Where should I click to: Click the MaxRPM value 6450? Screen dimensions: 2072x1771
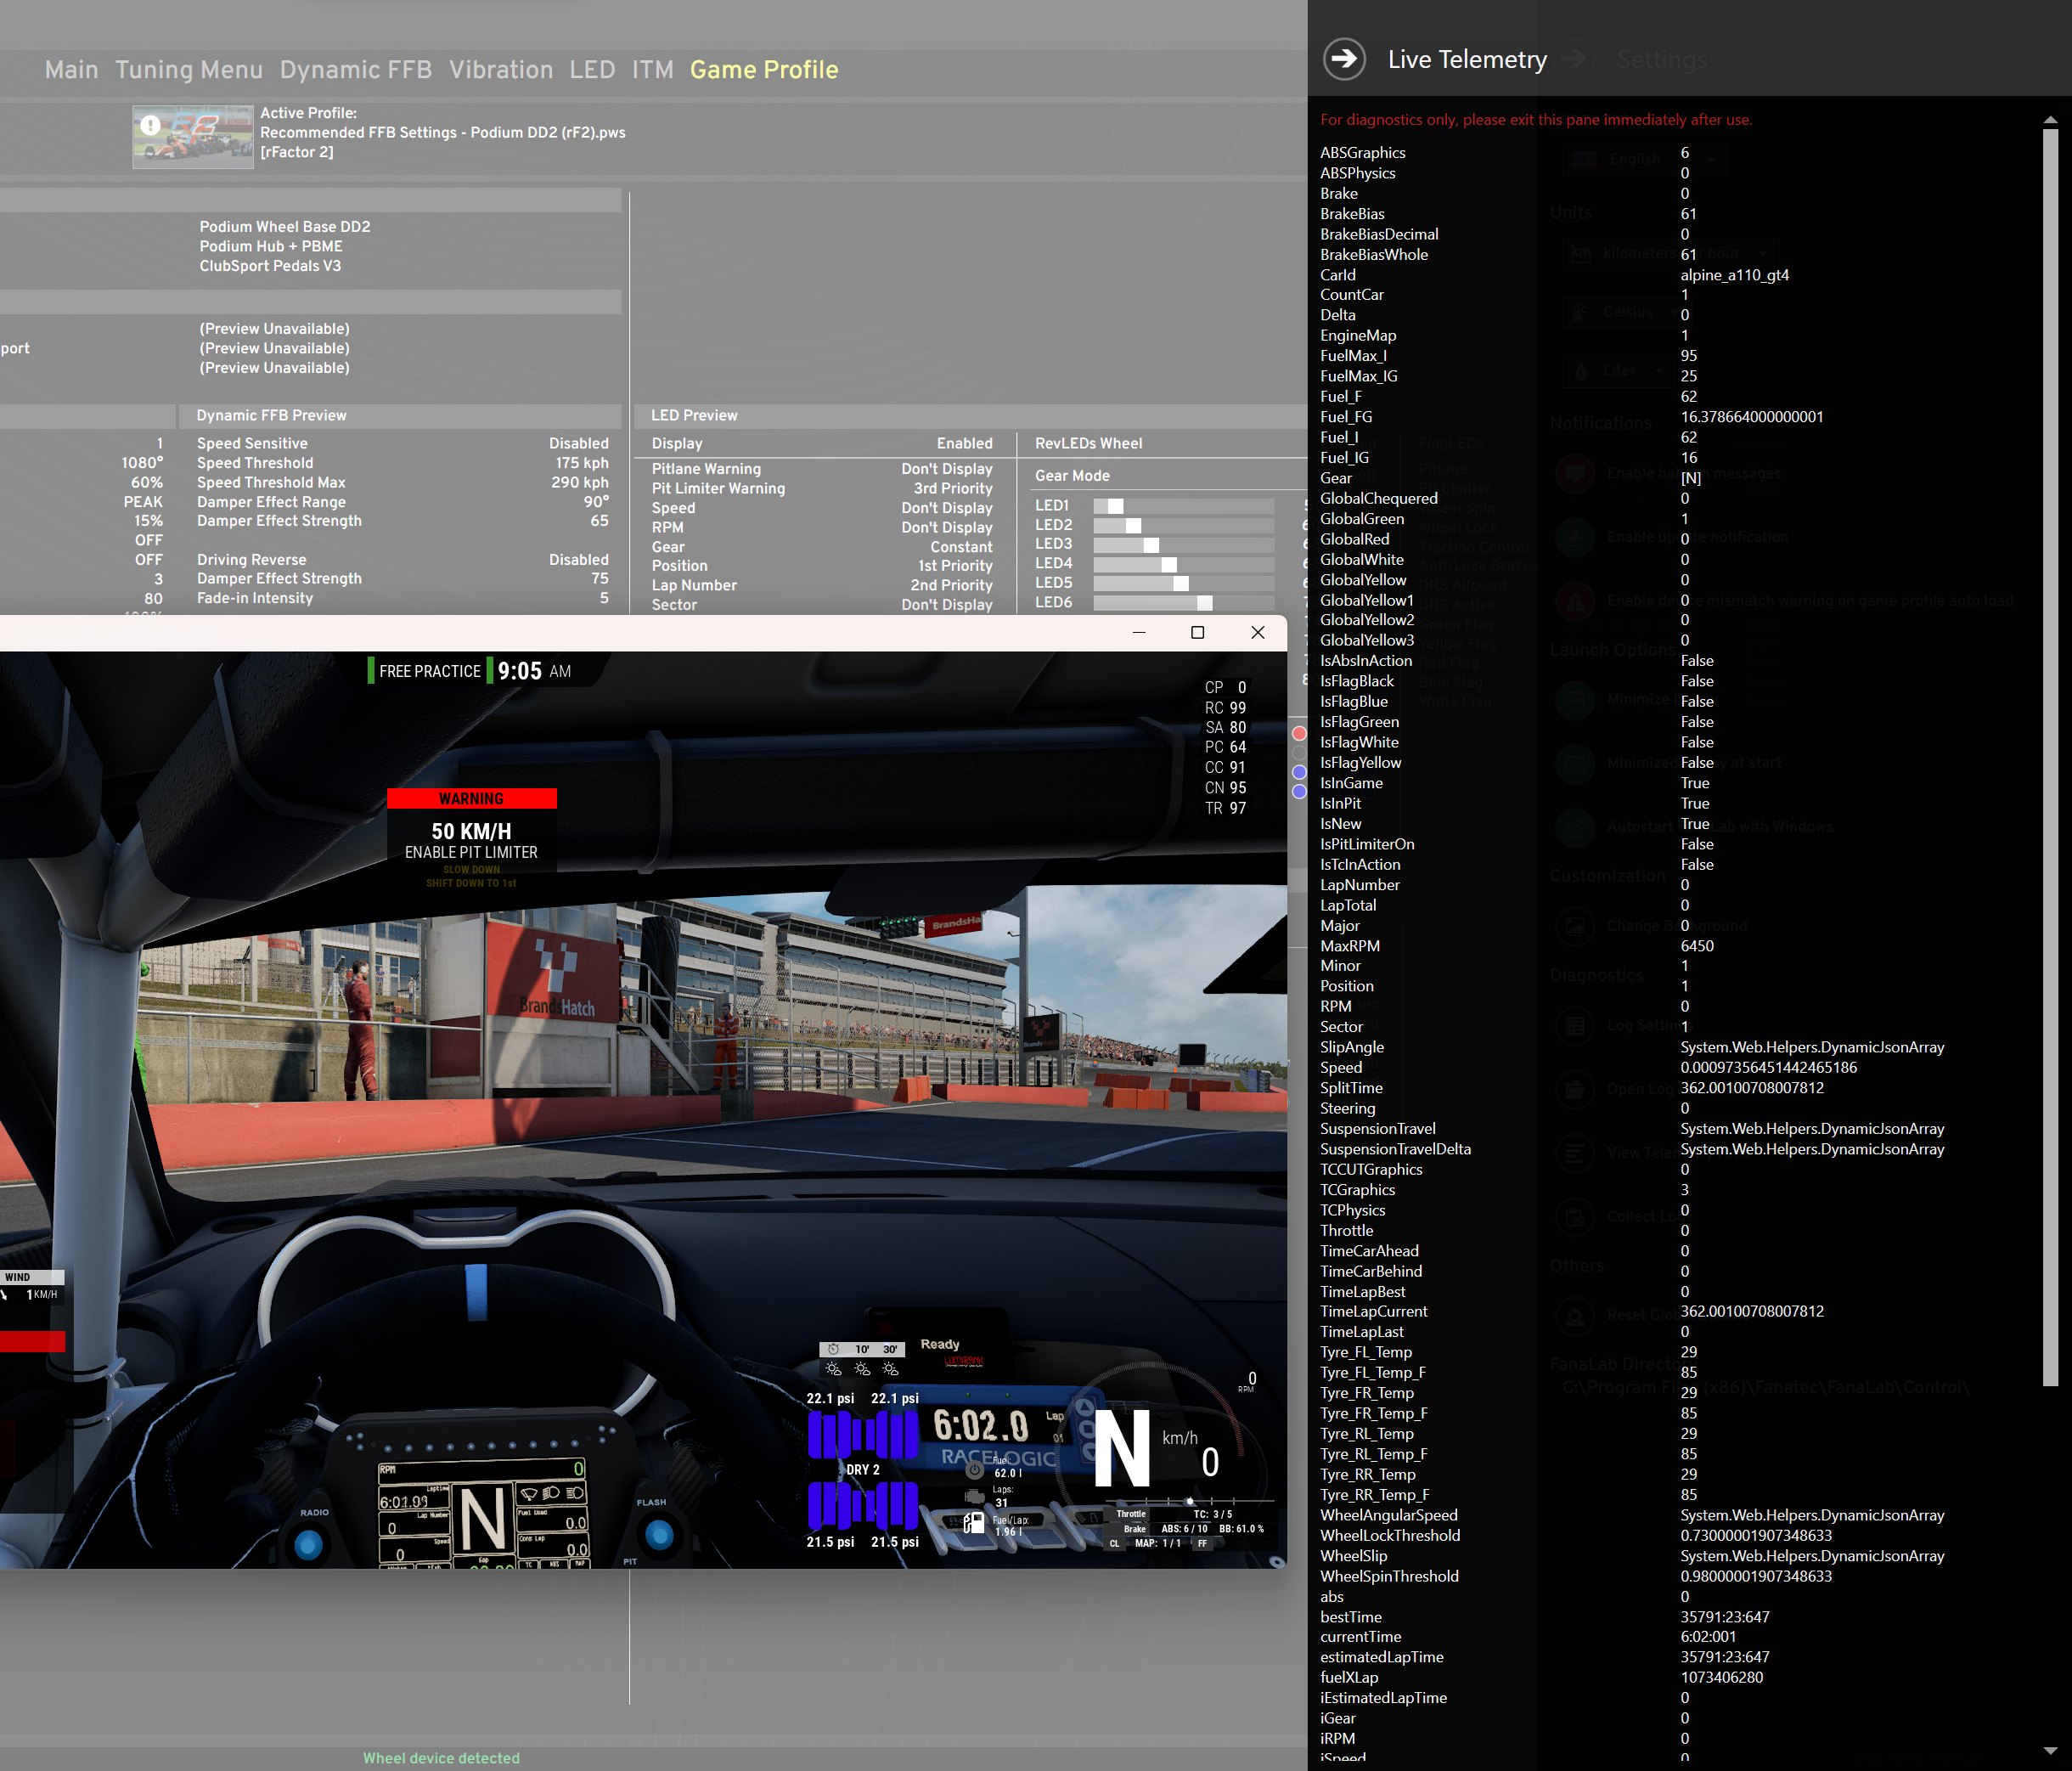point(1697,946)
